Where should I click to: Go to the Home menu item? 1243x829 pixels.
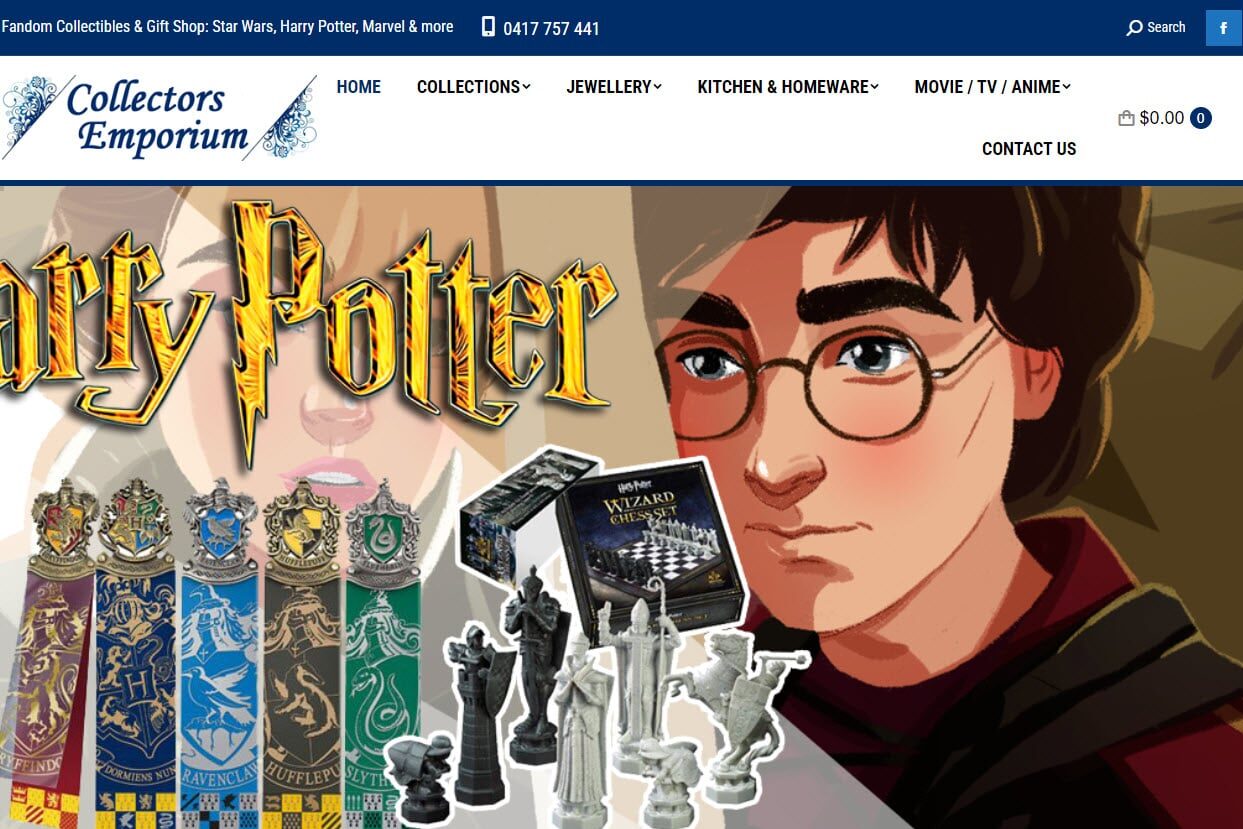pos(359,87)
